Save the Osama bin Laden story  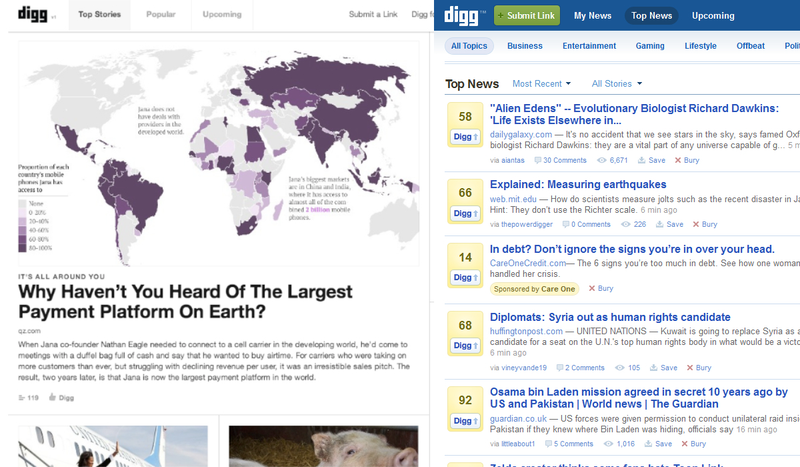point(658,444)
